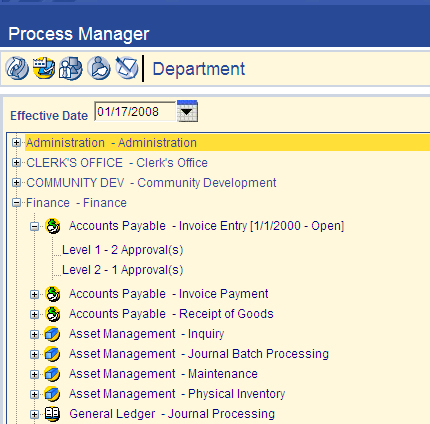Open Accounts Payable - Receipt of Goods
430x424 pixels.
click(171, 314)
